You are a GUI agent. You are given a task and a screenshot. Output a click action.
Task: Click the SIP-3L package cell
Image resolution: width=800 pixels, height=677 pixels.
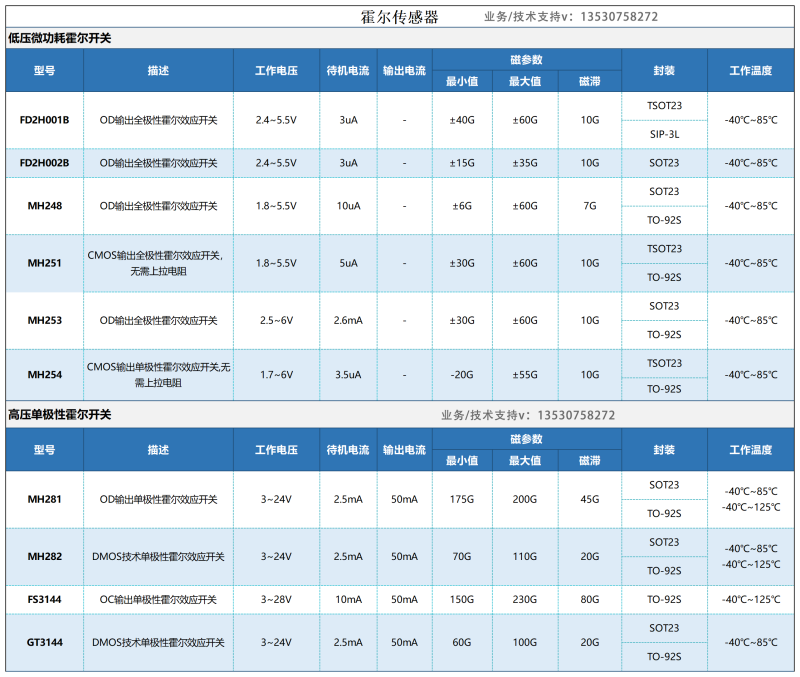(x=664, y=134)
